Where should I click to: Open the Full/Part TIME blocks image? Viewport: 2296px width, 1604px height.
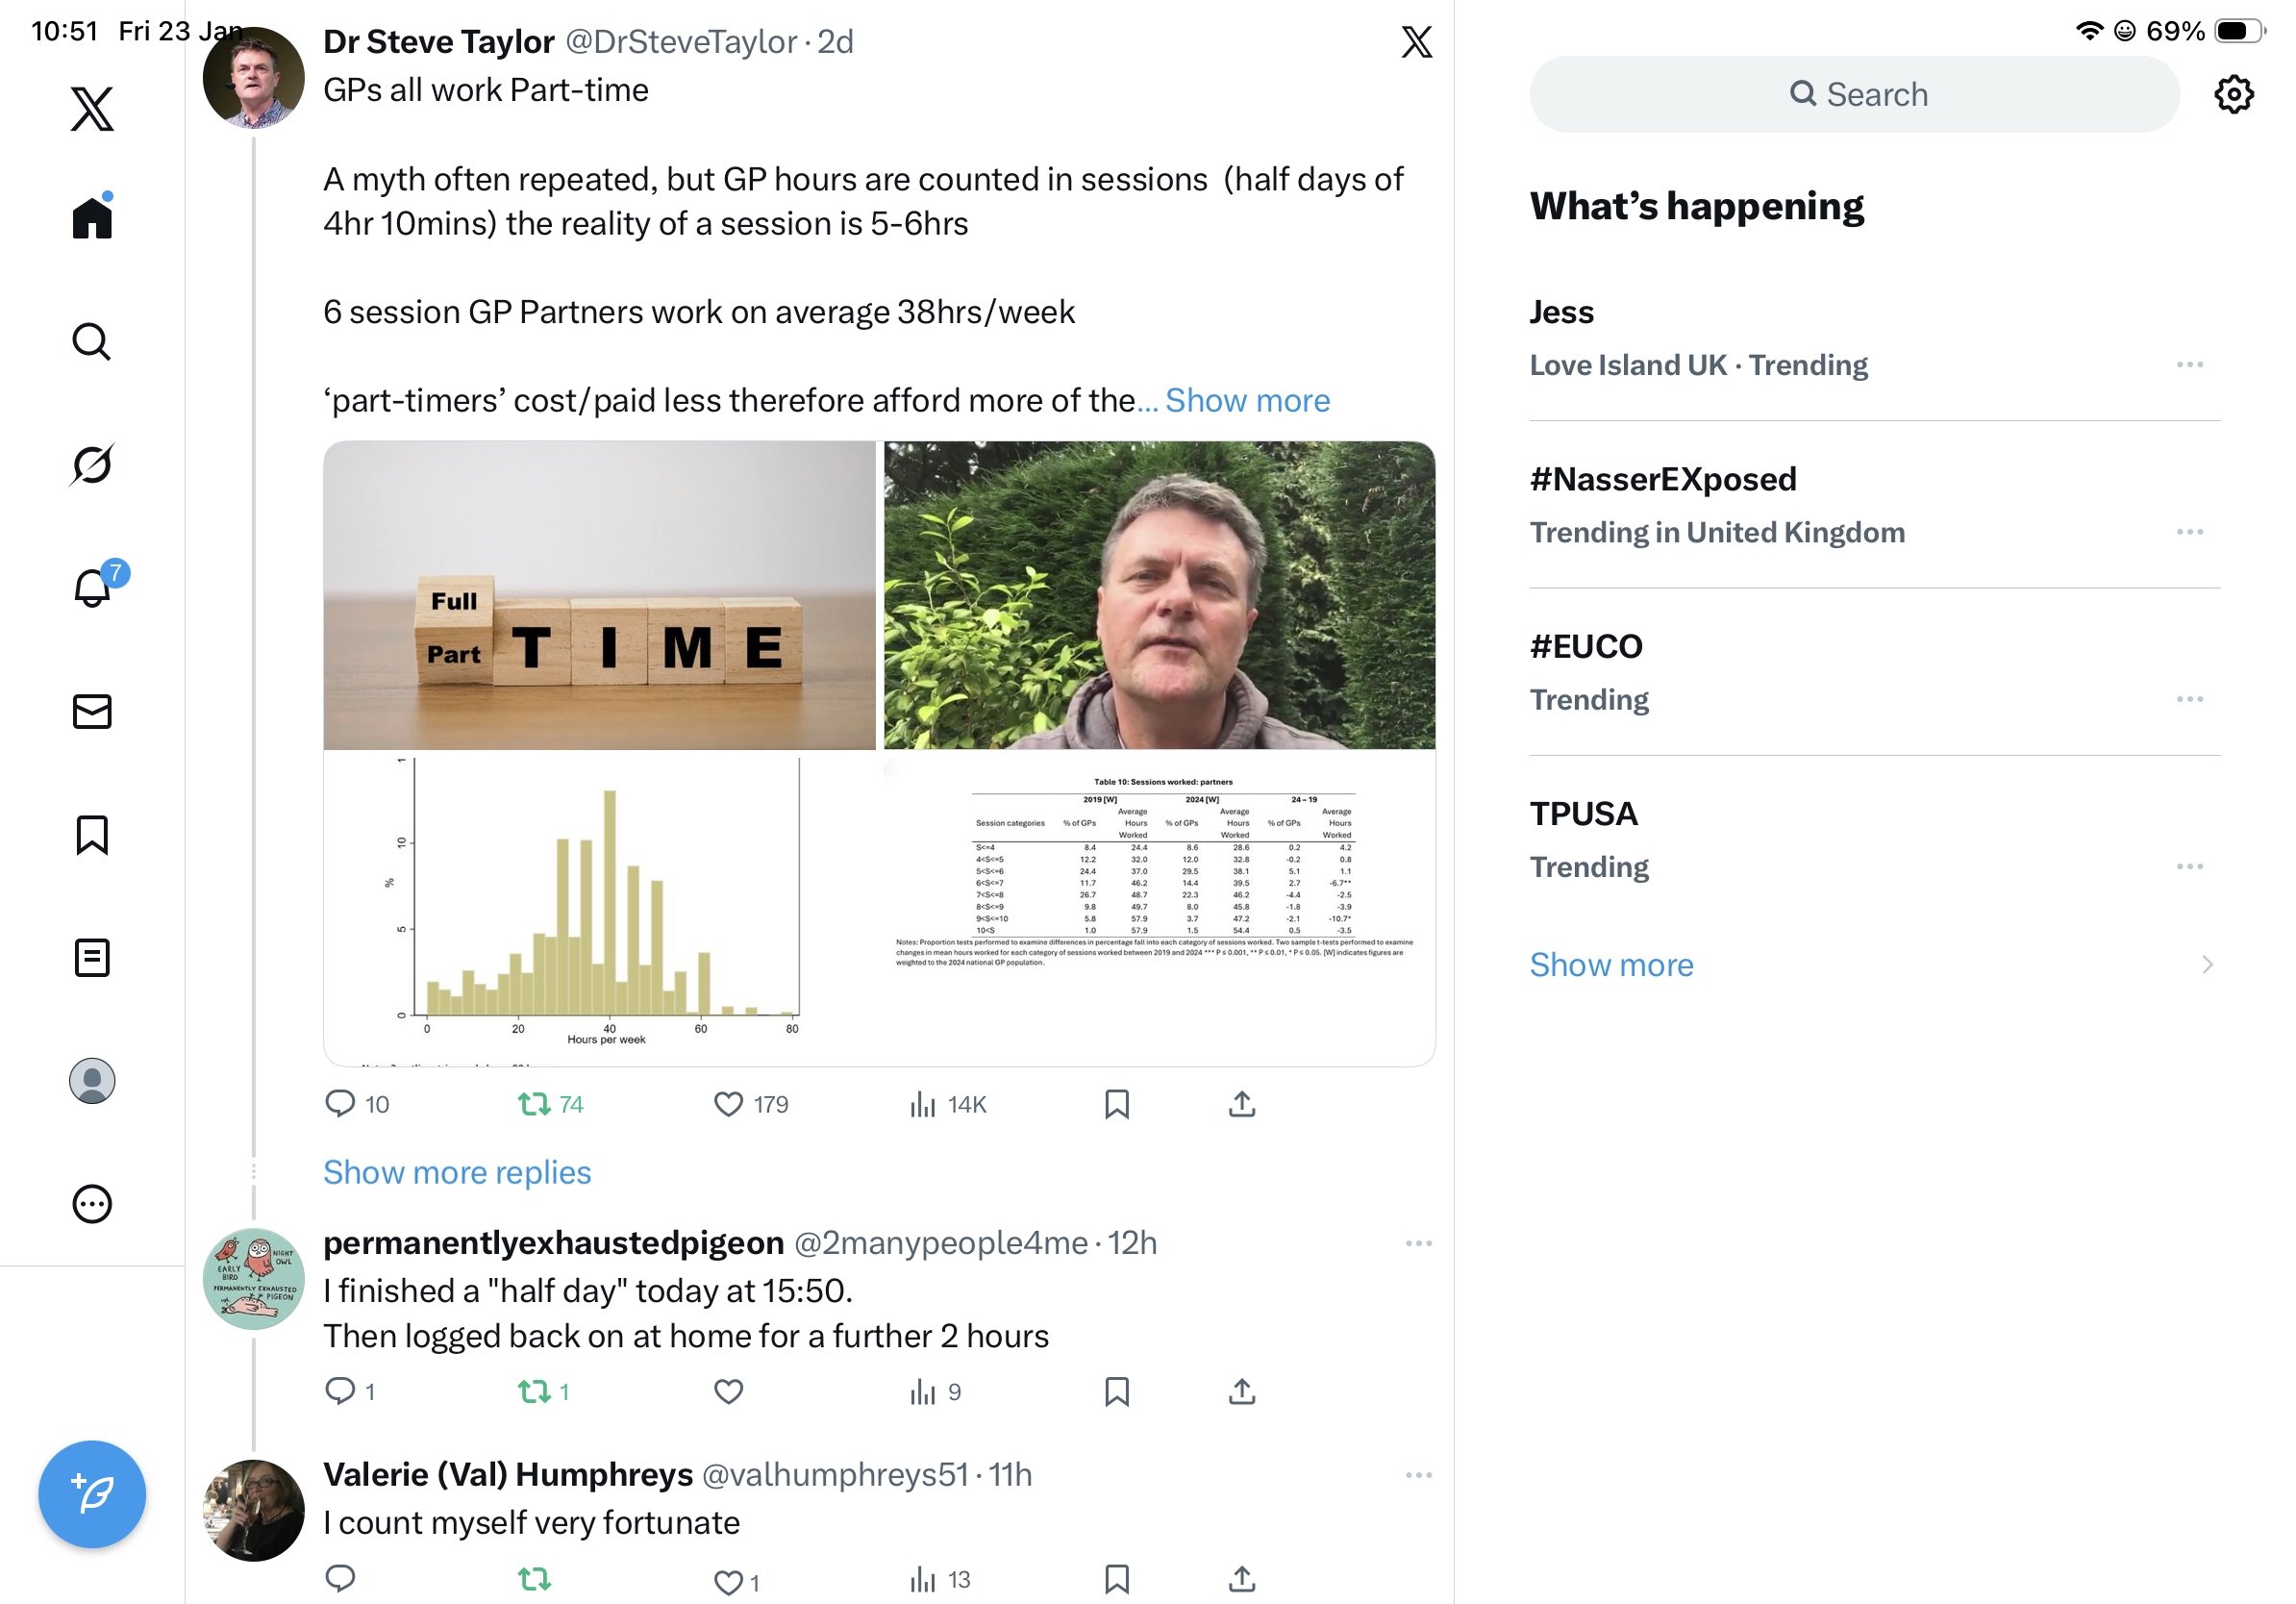pos(599,596)
